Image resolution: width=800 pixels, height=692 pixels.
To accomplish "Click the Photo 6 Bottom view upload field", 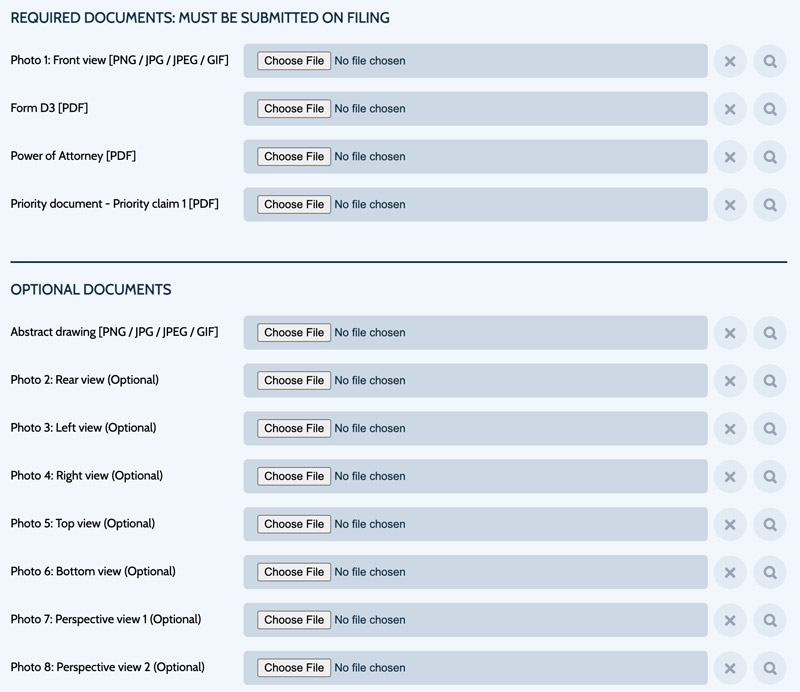I will click(x=476, y=572).
